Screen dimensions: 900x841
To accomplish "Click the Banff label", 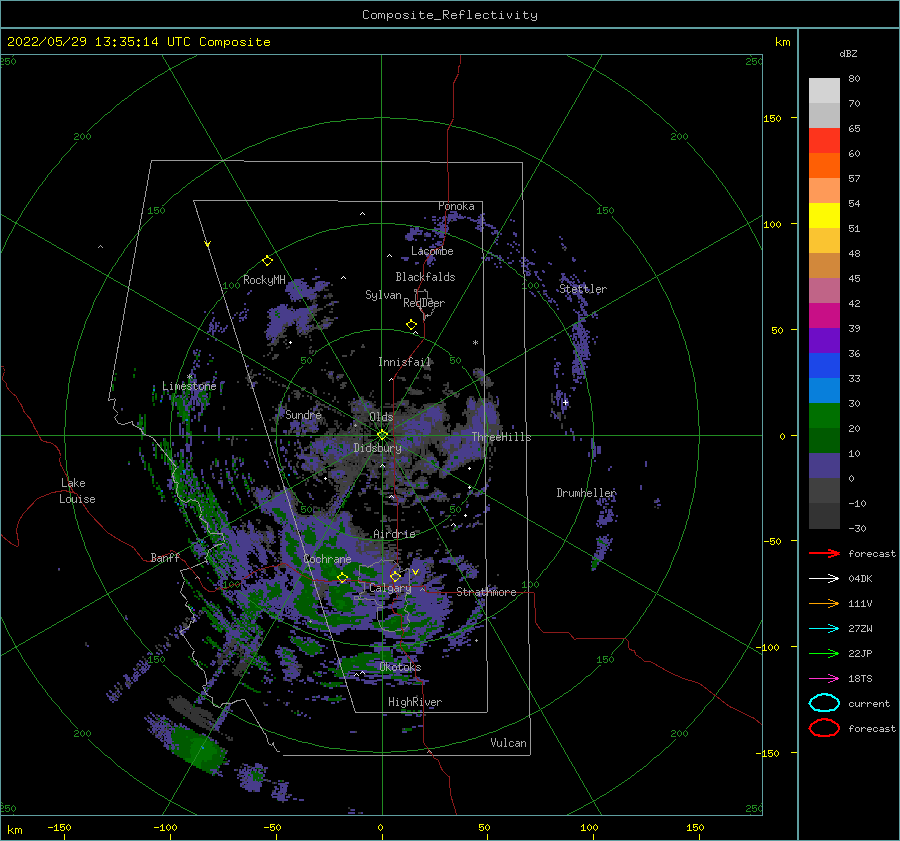I will (165, 558).
